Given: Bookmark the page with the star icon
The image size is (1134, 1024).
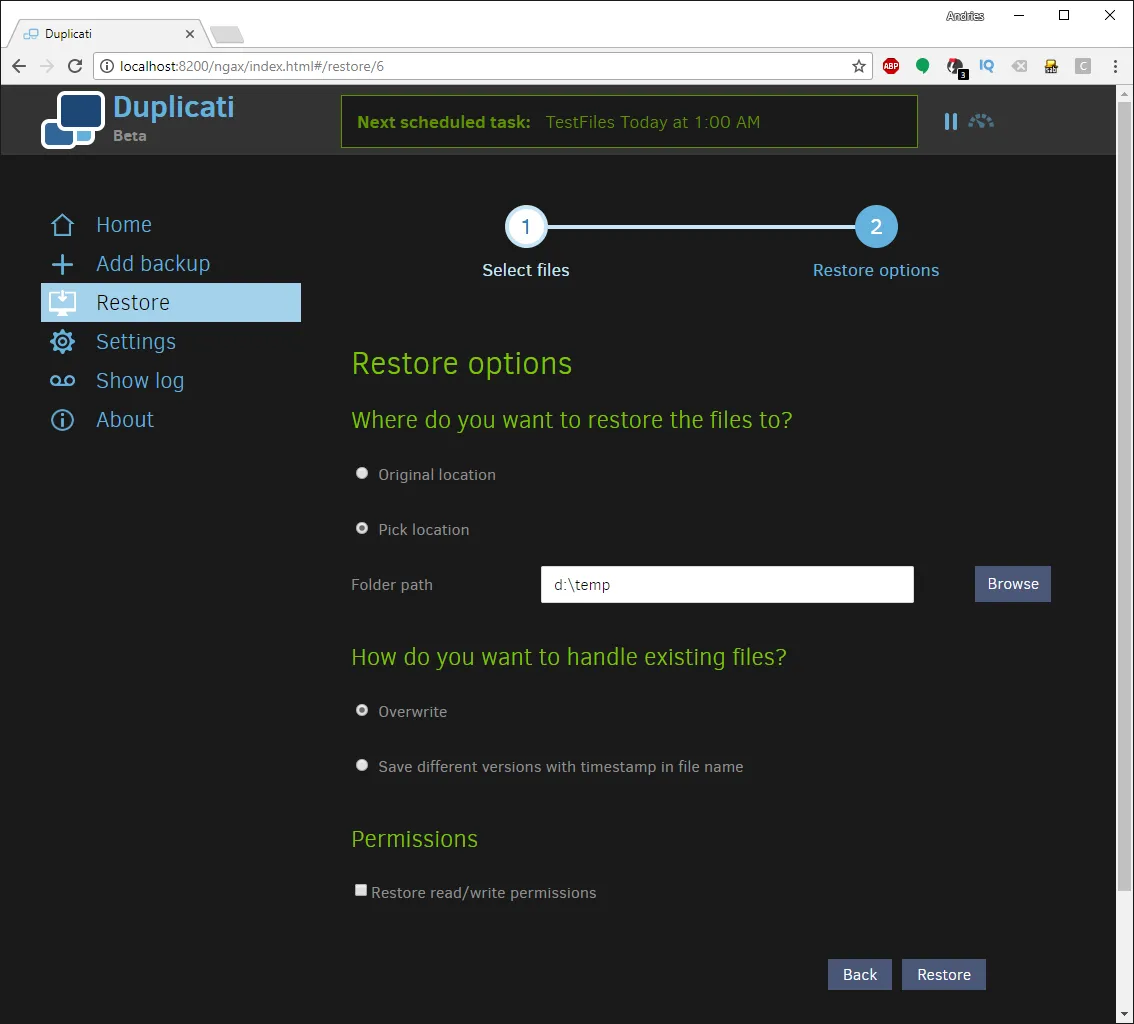Looking at the screenshot, I should click(x=858, y=67).
